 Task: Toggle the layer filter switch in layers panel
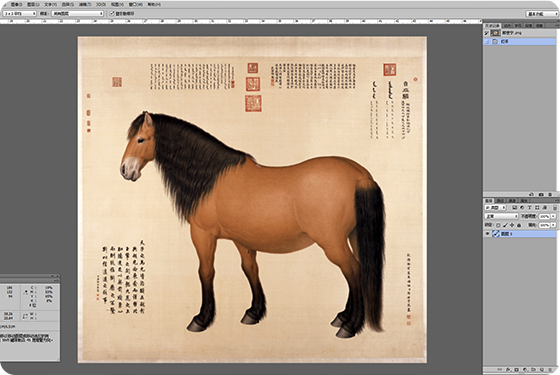(x=555, y=208)
